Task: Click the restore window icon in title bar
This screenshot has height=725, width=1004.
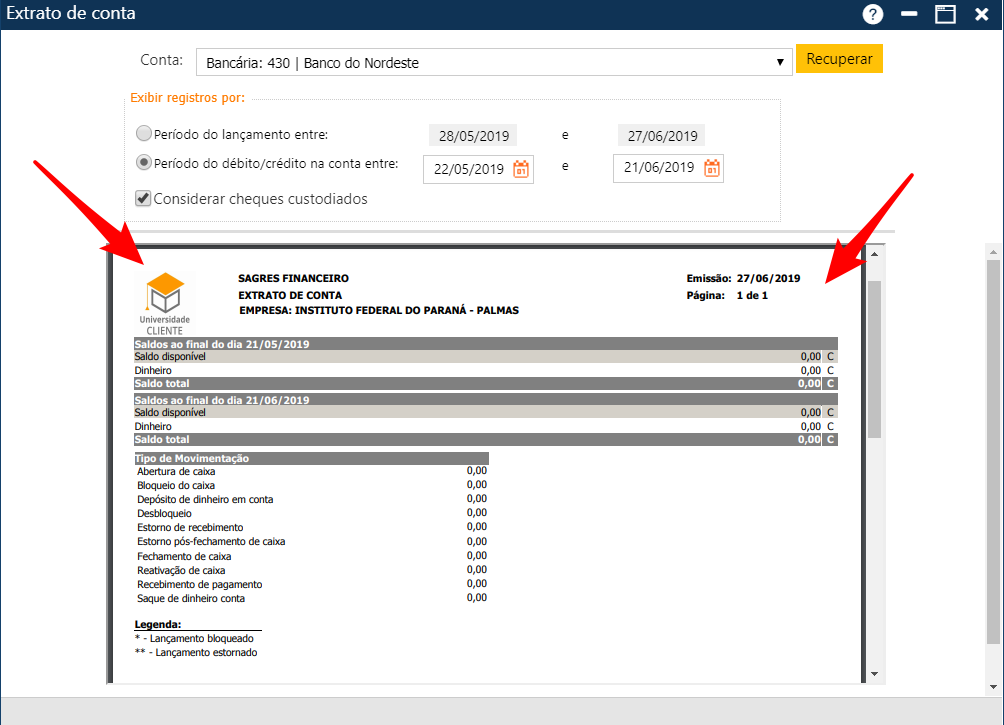Action: click(x=944, y=14)
